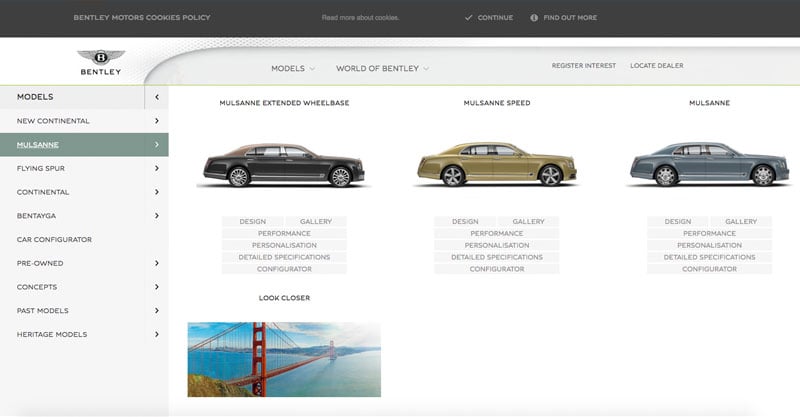Click the Mulsanne Speed heading
The height and width of the screenshot is (417, 800).
click(497, 103)
